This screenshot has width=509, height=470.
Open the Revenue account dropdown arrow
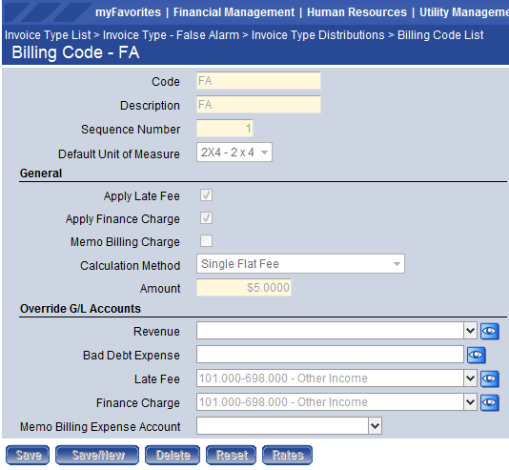[x=470, y=331]
